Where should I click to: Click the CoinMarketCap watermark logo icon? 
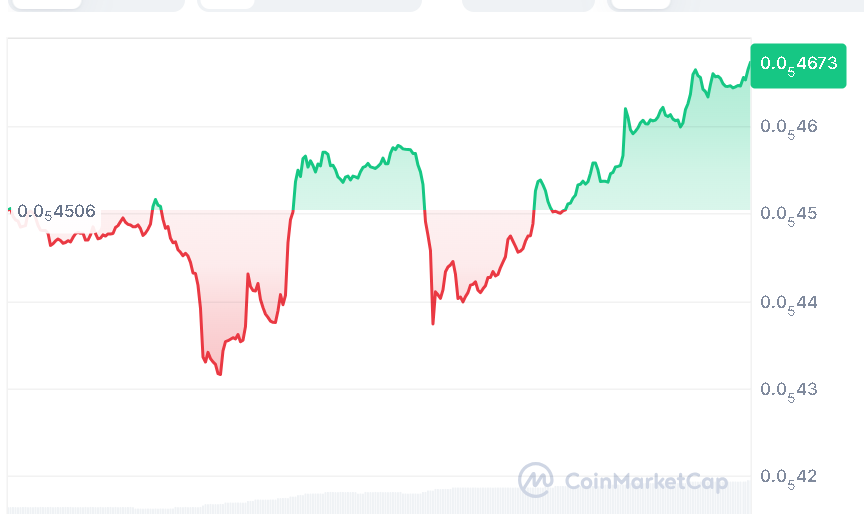click(536, 480)
